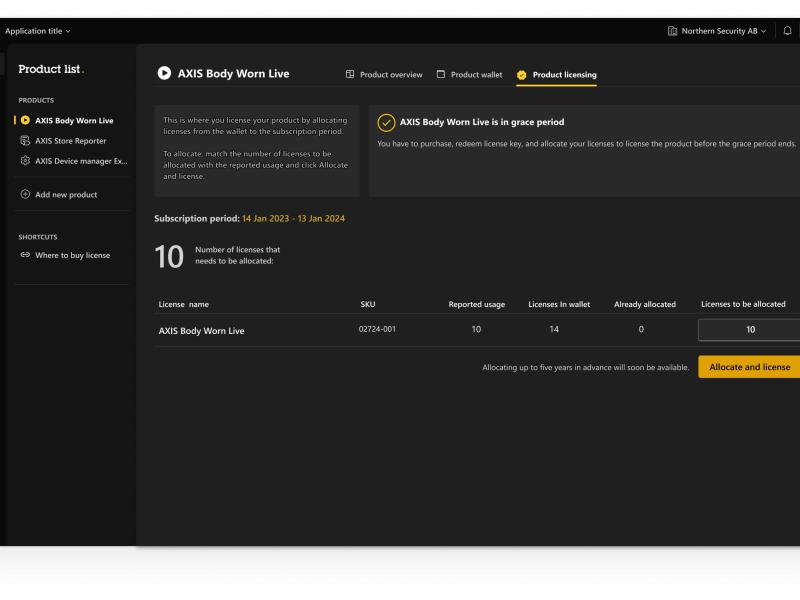This screenshot has width=800, height=600.
Task: Click the AXIS Body Worn Live is in grace period title
Action: [x=482, y=122]
